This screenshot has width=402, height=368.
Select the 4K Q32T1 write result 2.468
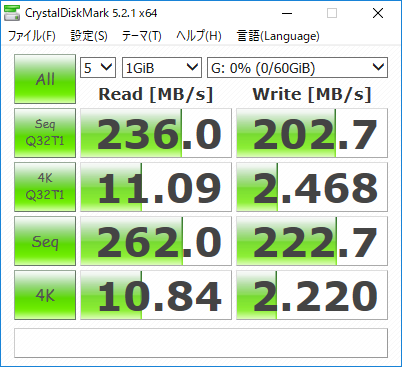(x=312, y=187)
